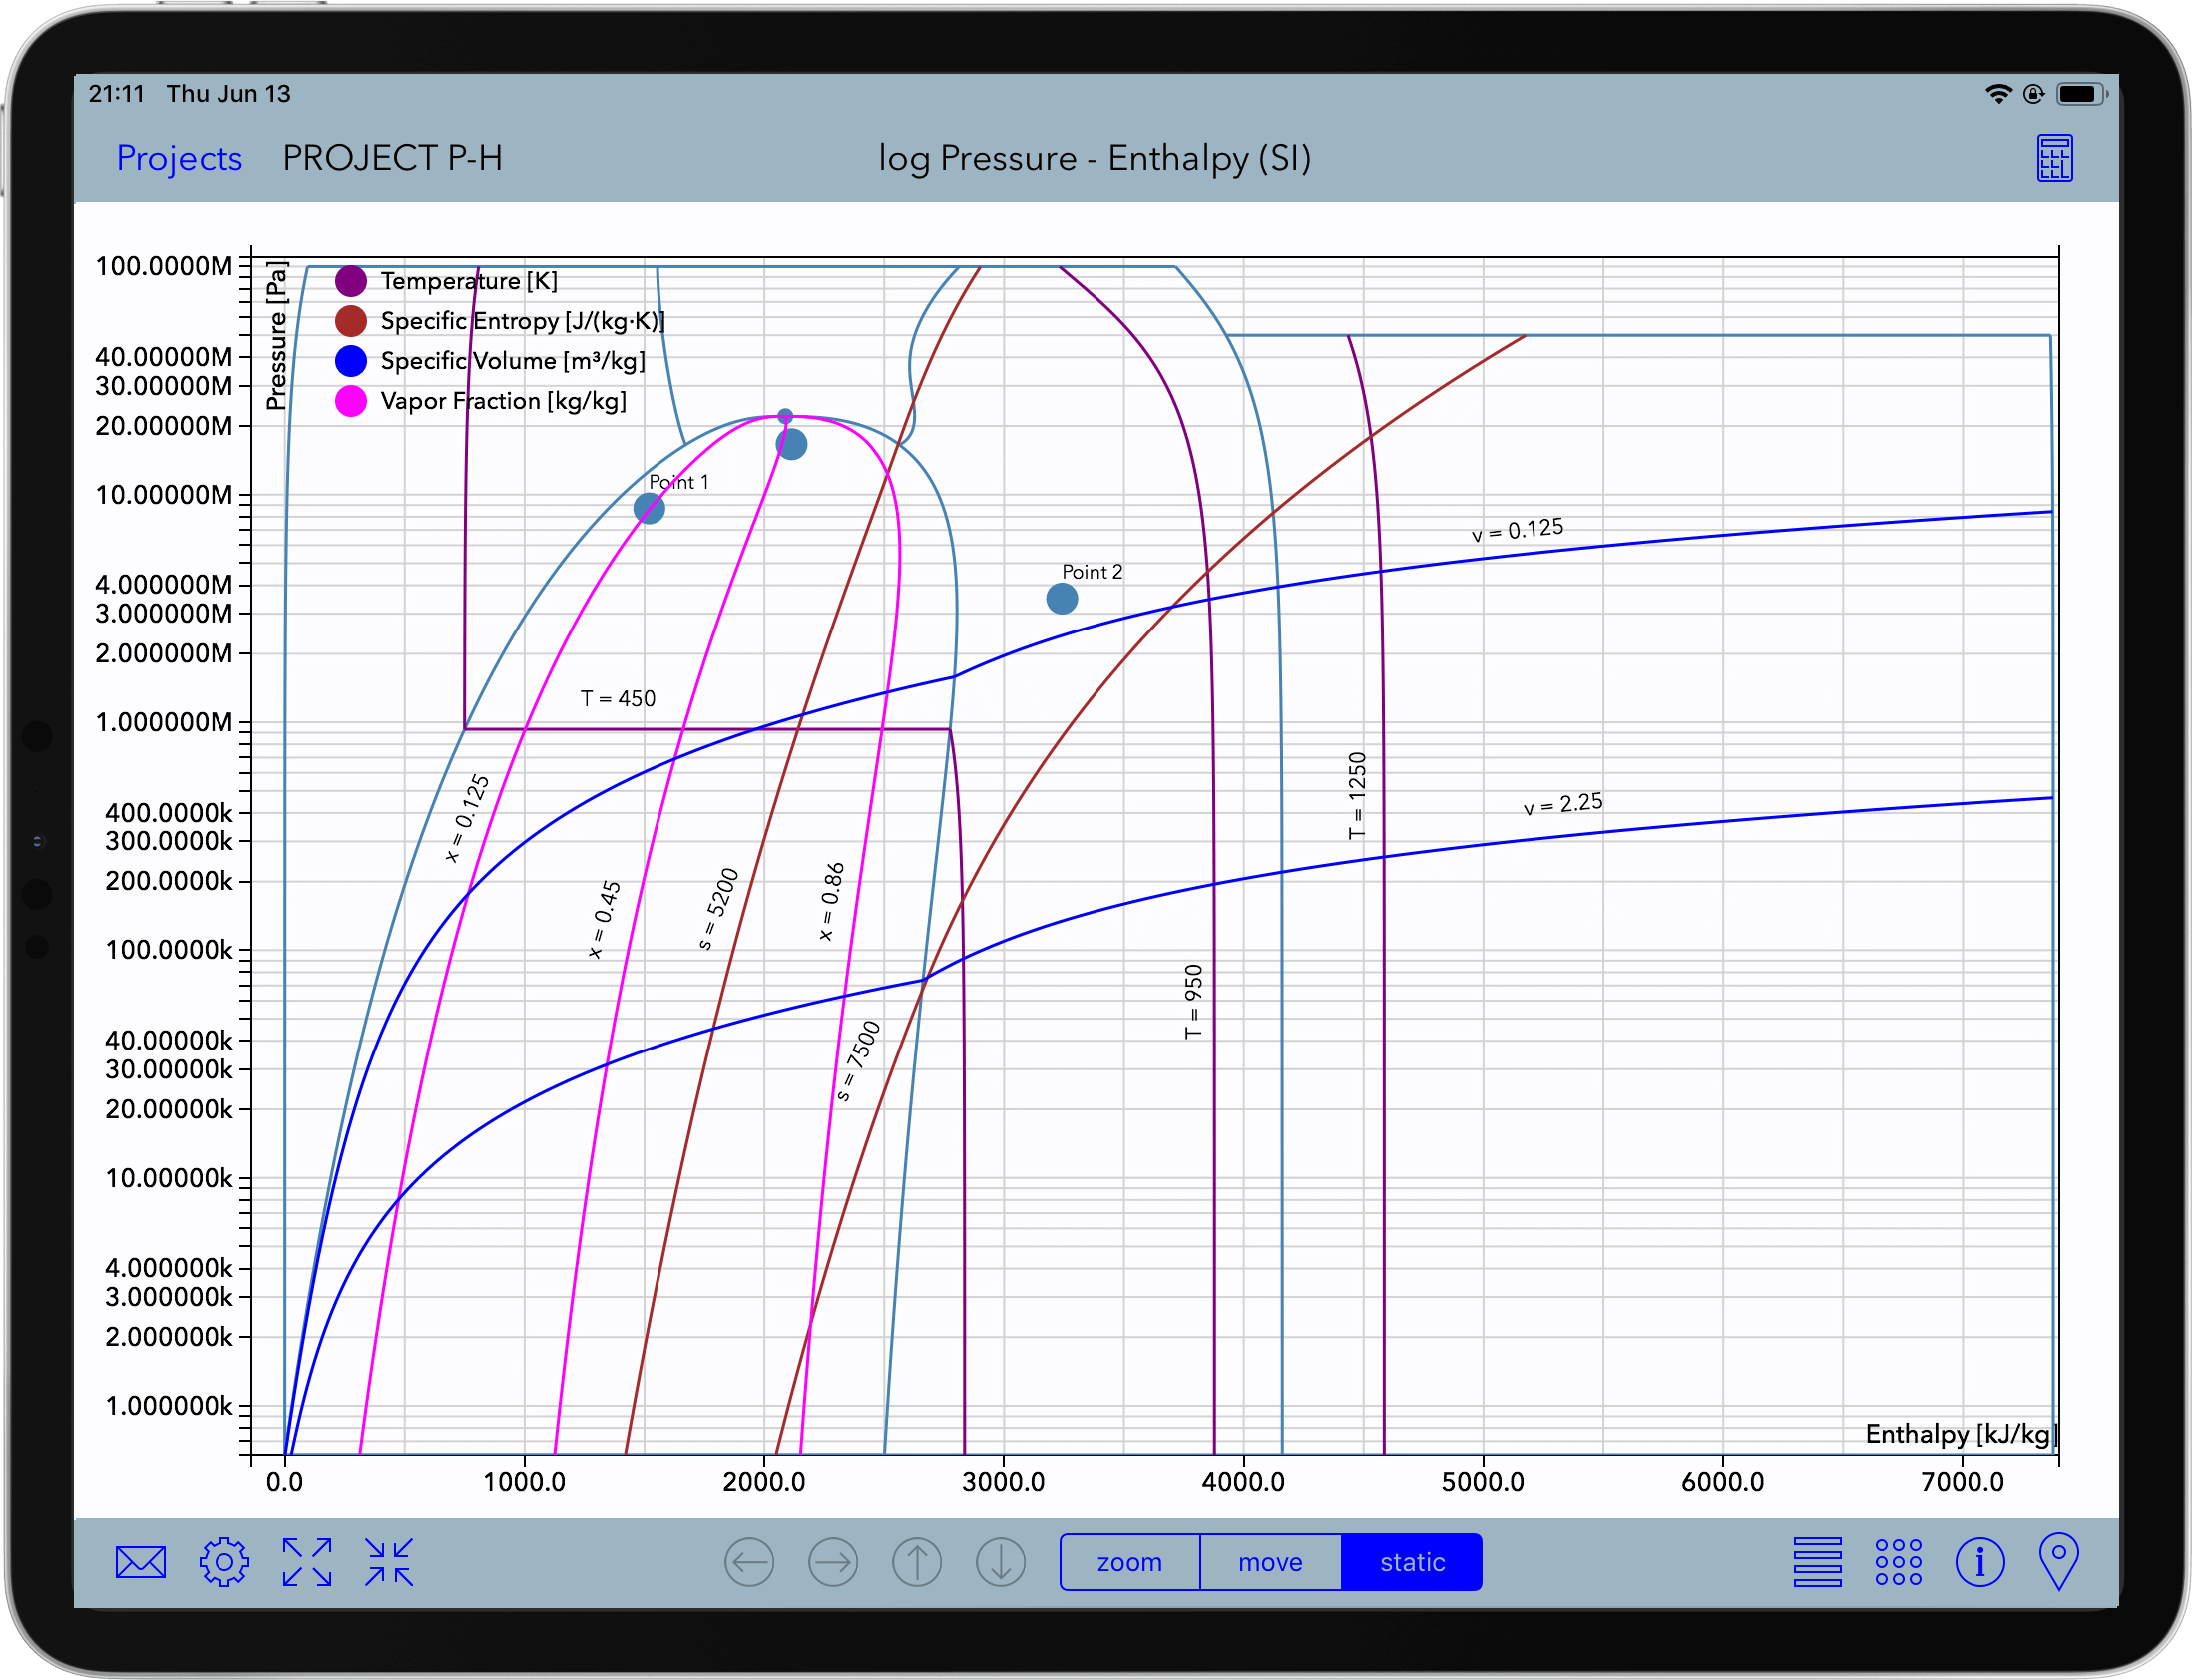Image resolution: width=2192 pixels, height=1680 pixels.
Task: Pan the chart left with arrow control
Action: click(x=751, y=1562)
